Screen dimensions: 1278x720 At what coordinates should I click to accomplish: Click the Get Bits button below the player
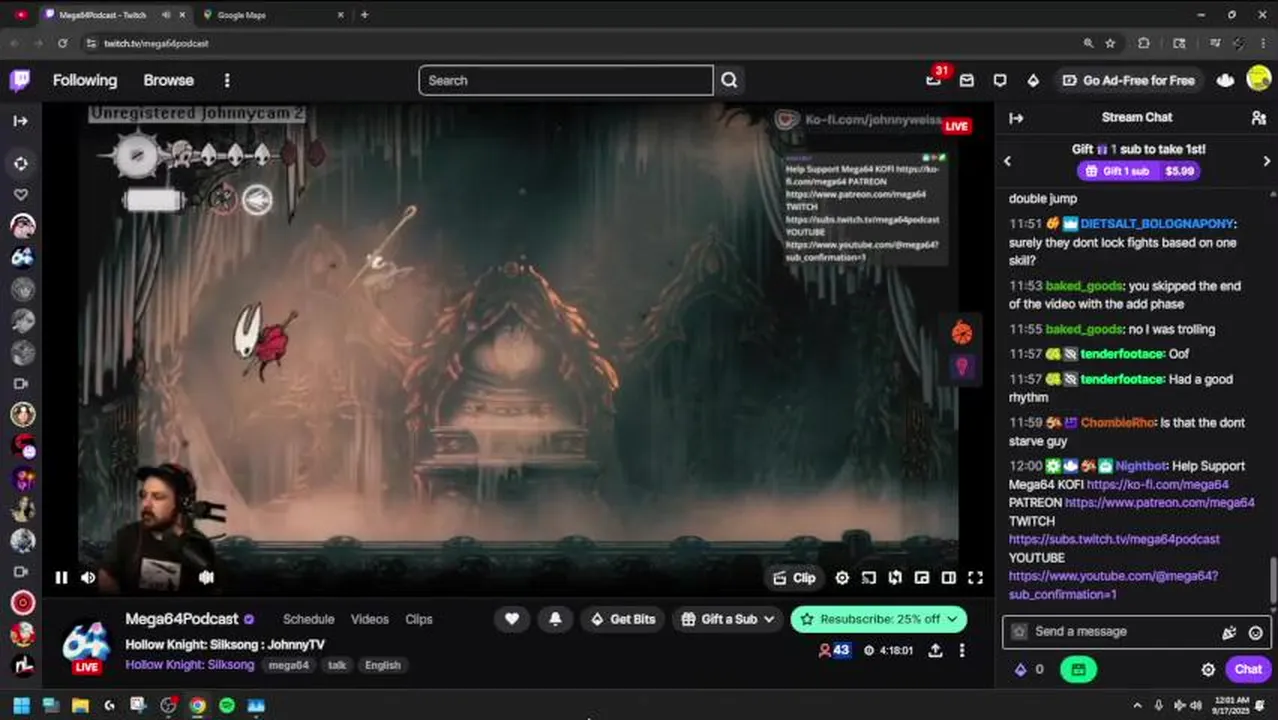coord(623,619)
